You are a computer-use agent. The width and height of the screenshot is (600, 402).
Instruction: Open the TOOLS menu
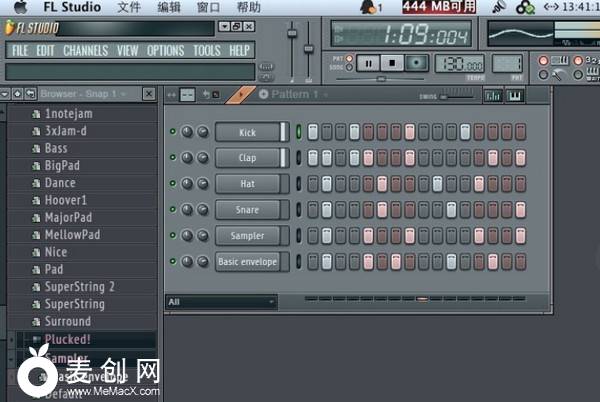pos(207,50)
